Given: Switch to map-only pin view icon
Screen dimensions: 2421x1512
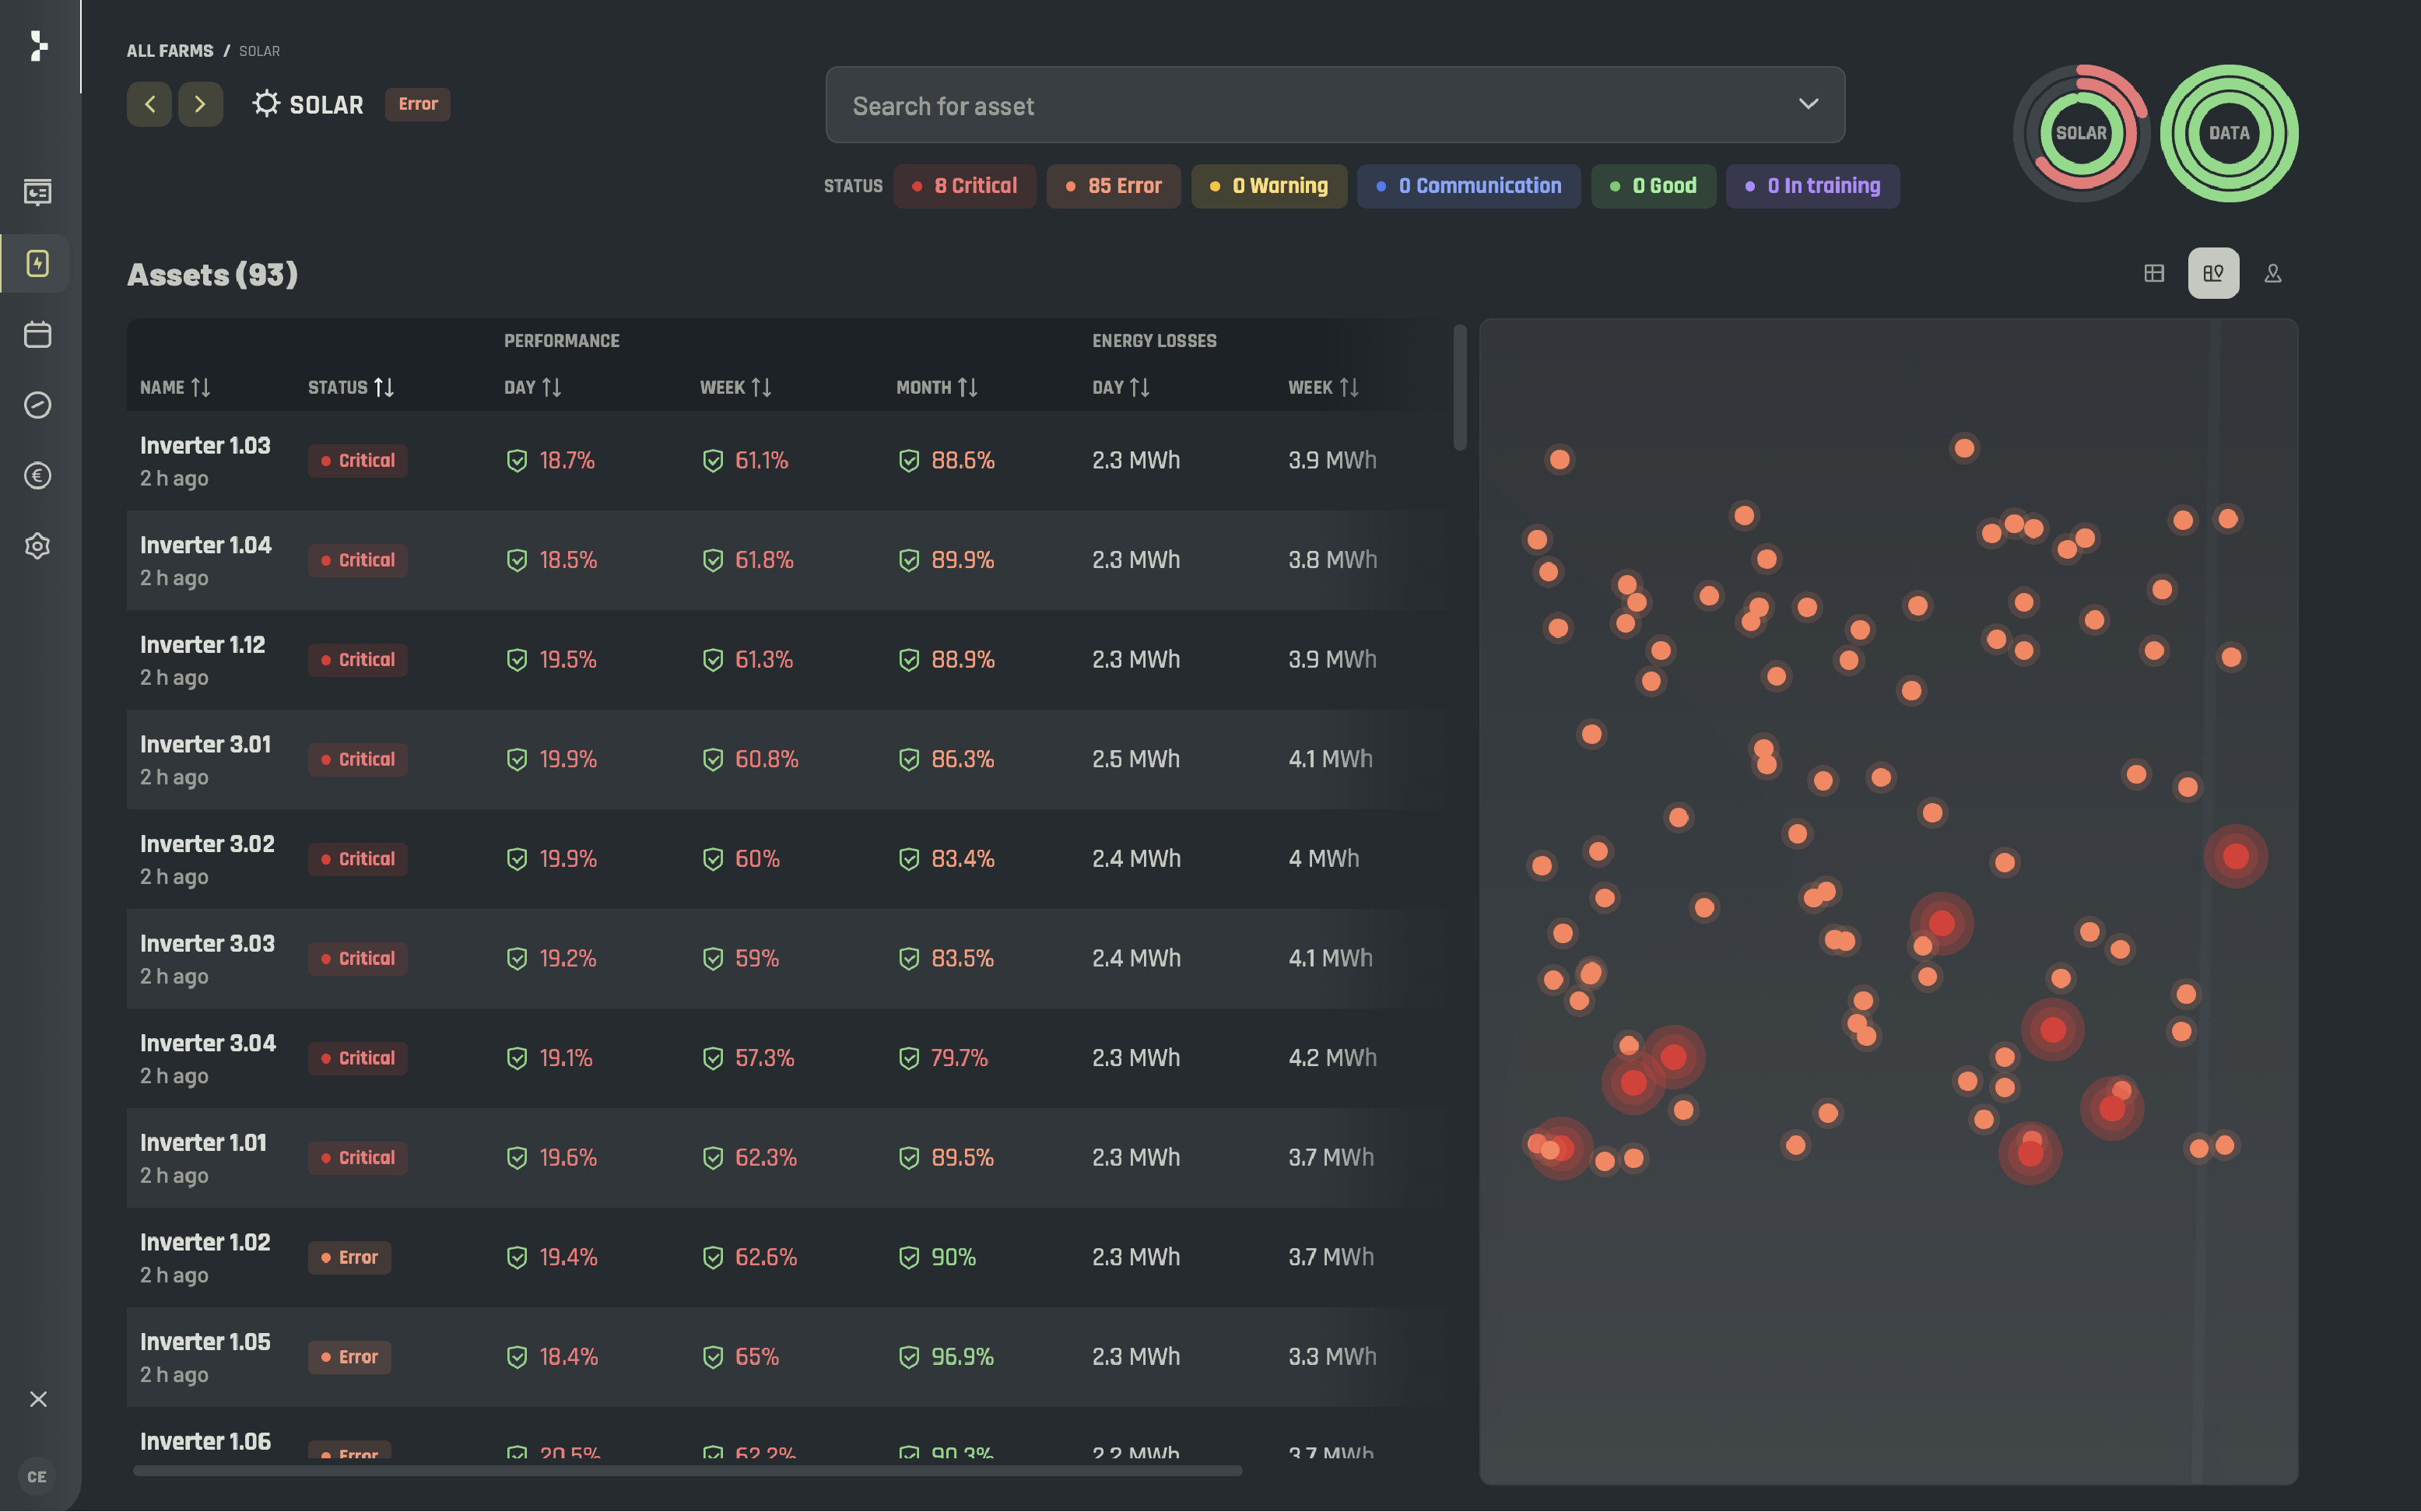Looking at the screenshot, I should click(2272, 273).
